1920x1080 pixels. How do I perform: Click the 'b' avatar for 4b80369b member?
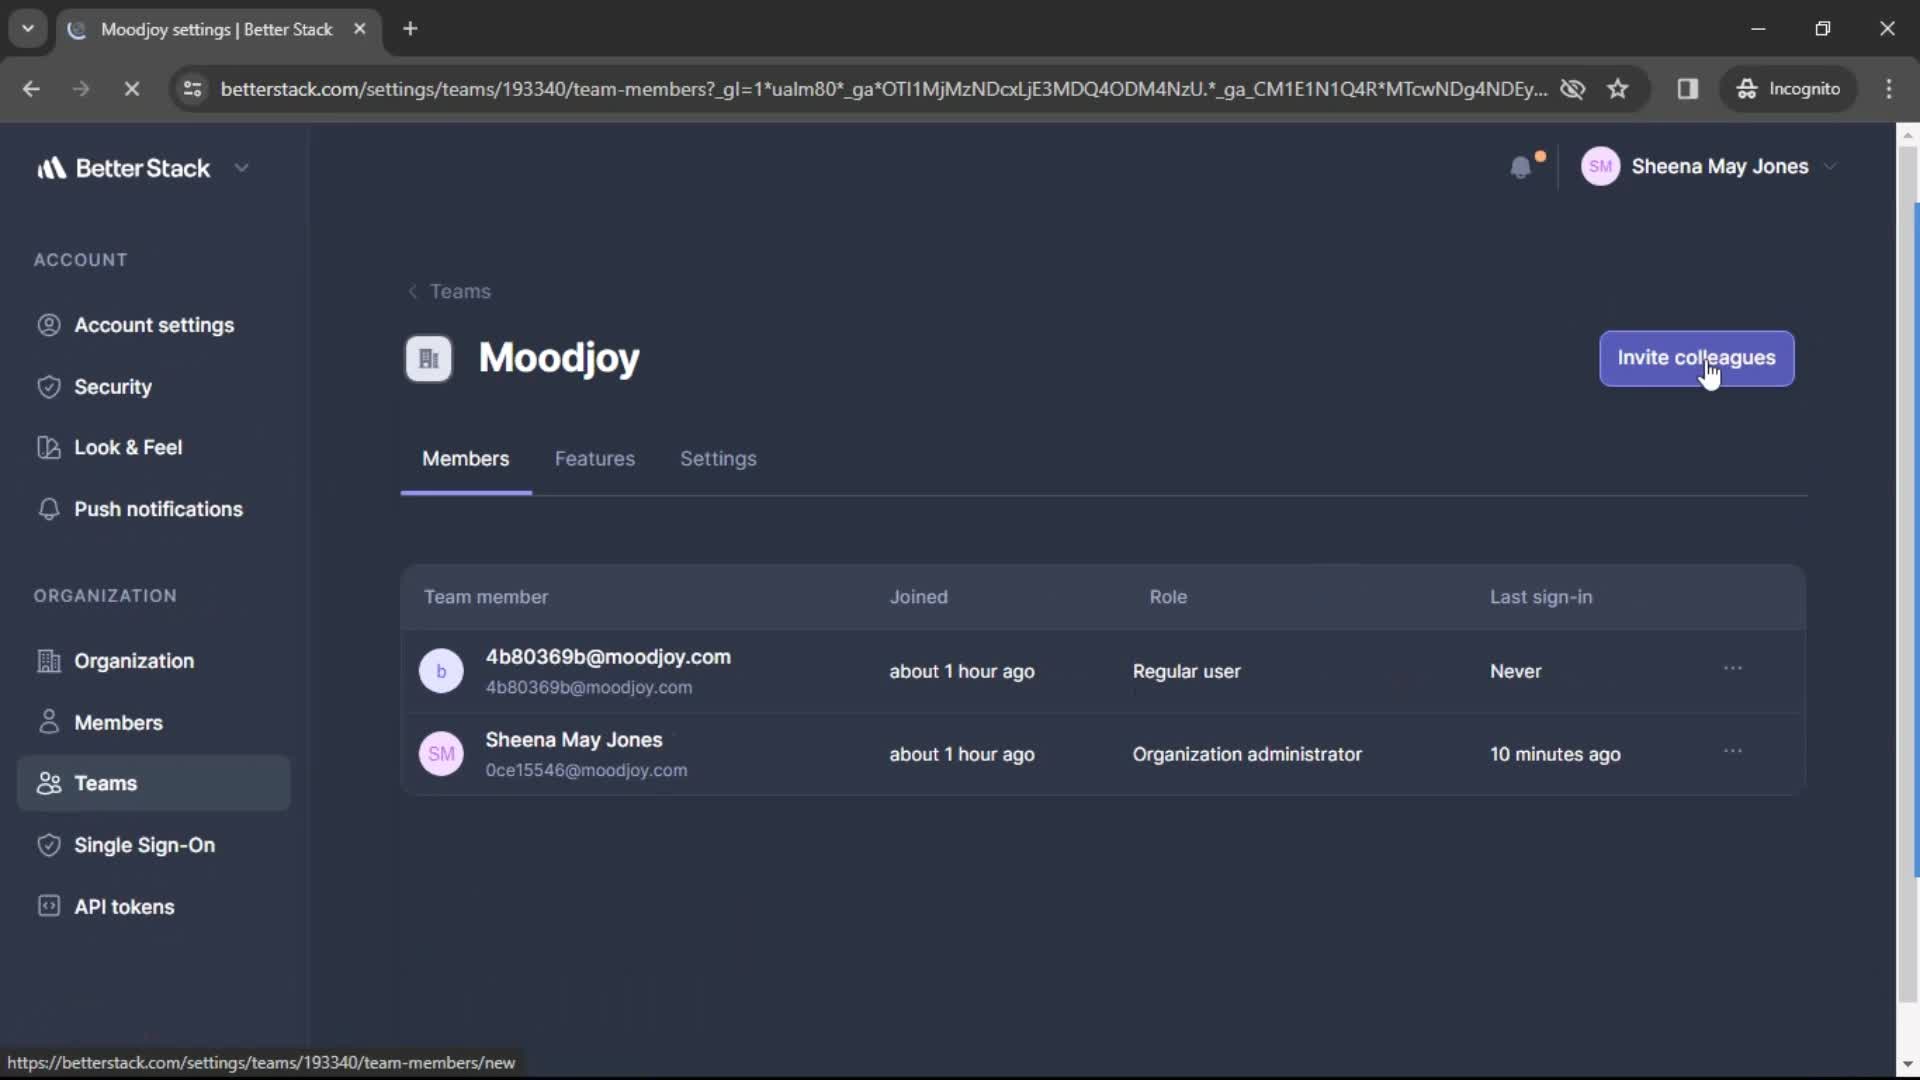pos(441,671)
